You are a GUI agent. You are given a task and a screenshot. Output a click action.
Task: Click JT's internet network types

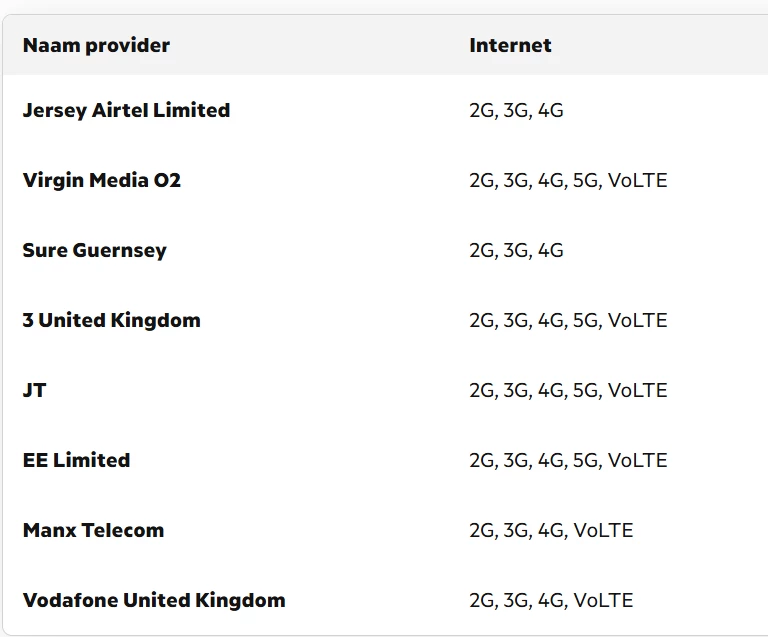[x=568, y=391]
